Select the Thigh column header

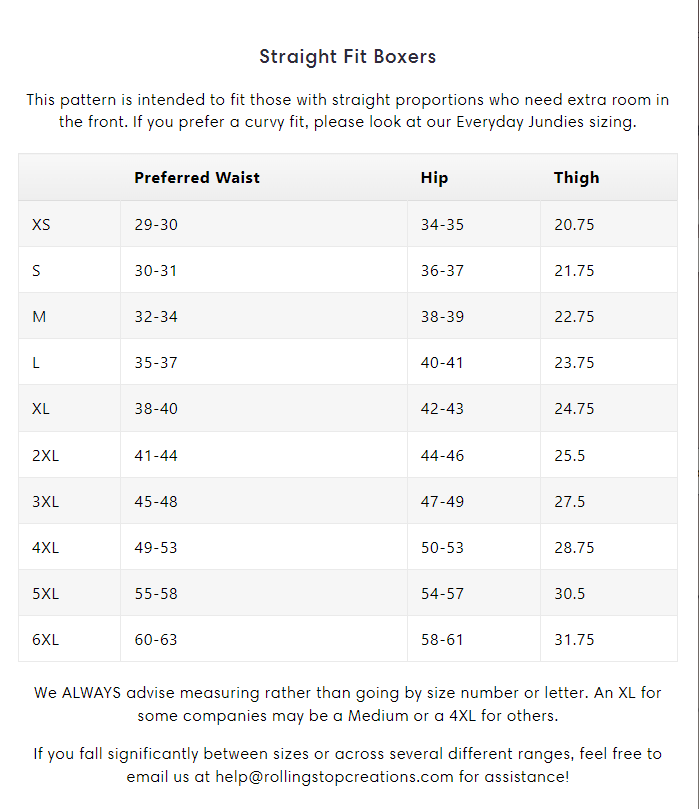tap(577, 177)
